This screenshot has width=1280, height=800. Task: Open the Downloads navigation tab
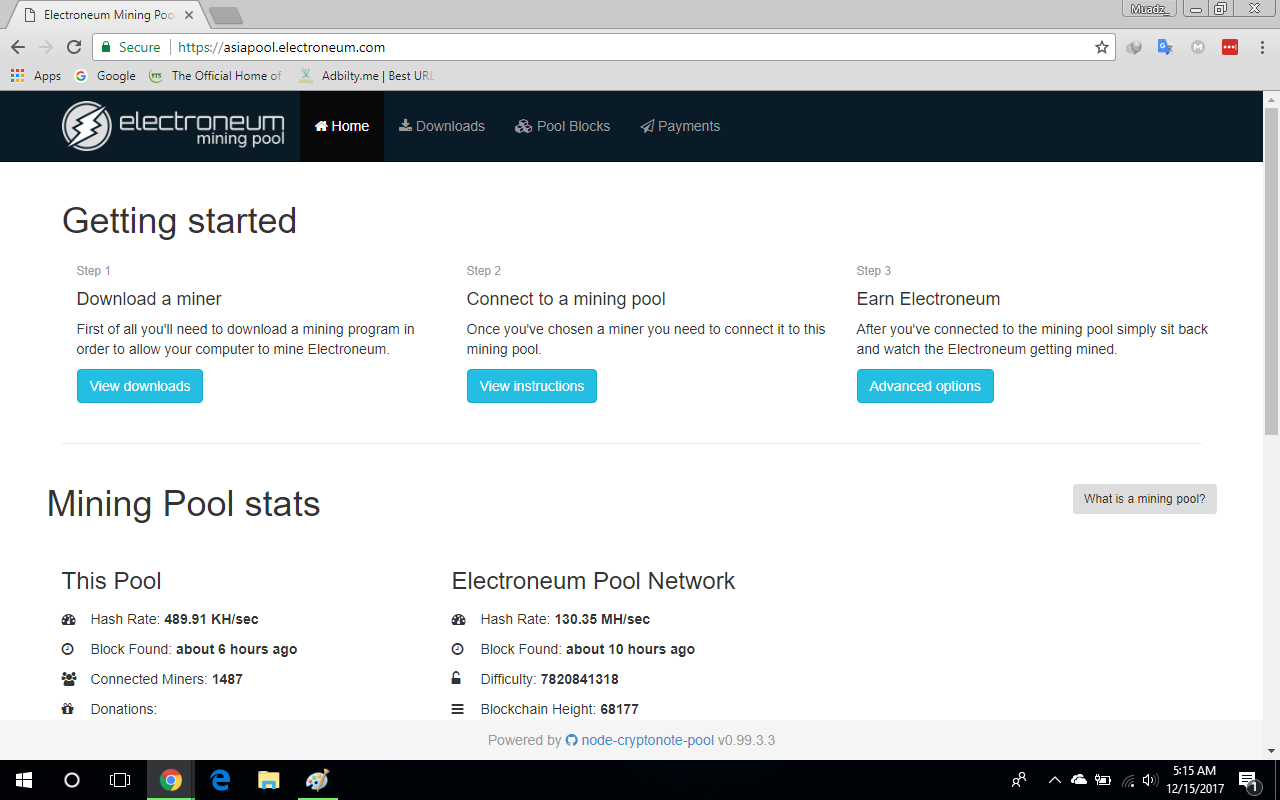(442, 126)
